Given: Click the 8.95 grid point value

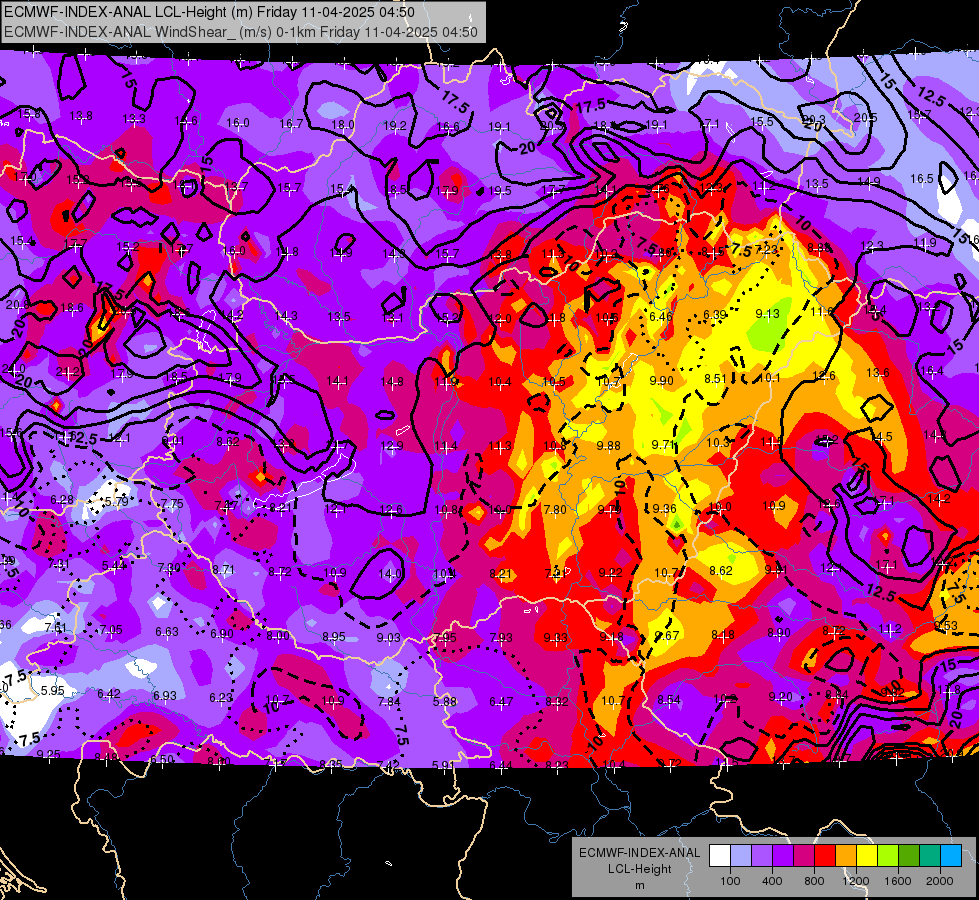Looking at the screenshot, I should pos(334,636).
